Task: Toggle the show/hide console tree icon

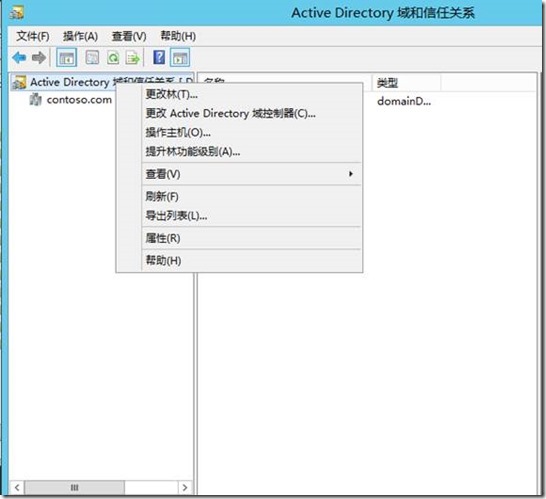Action: click(x=66, y=57)
